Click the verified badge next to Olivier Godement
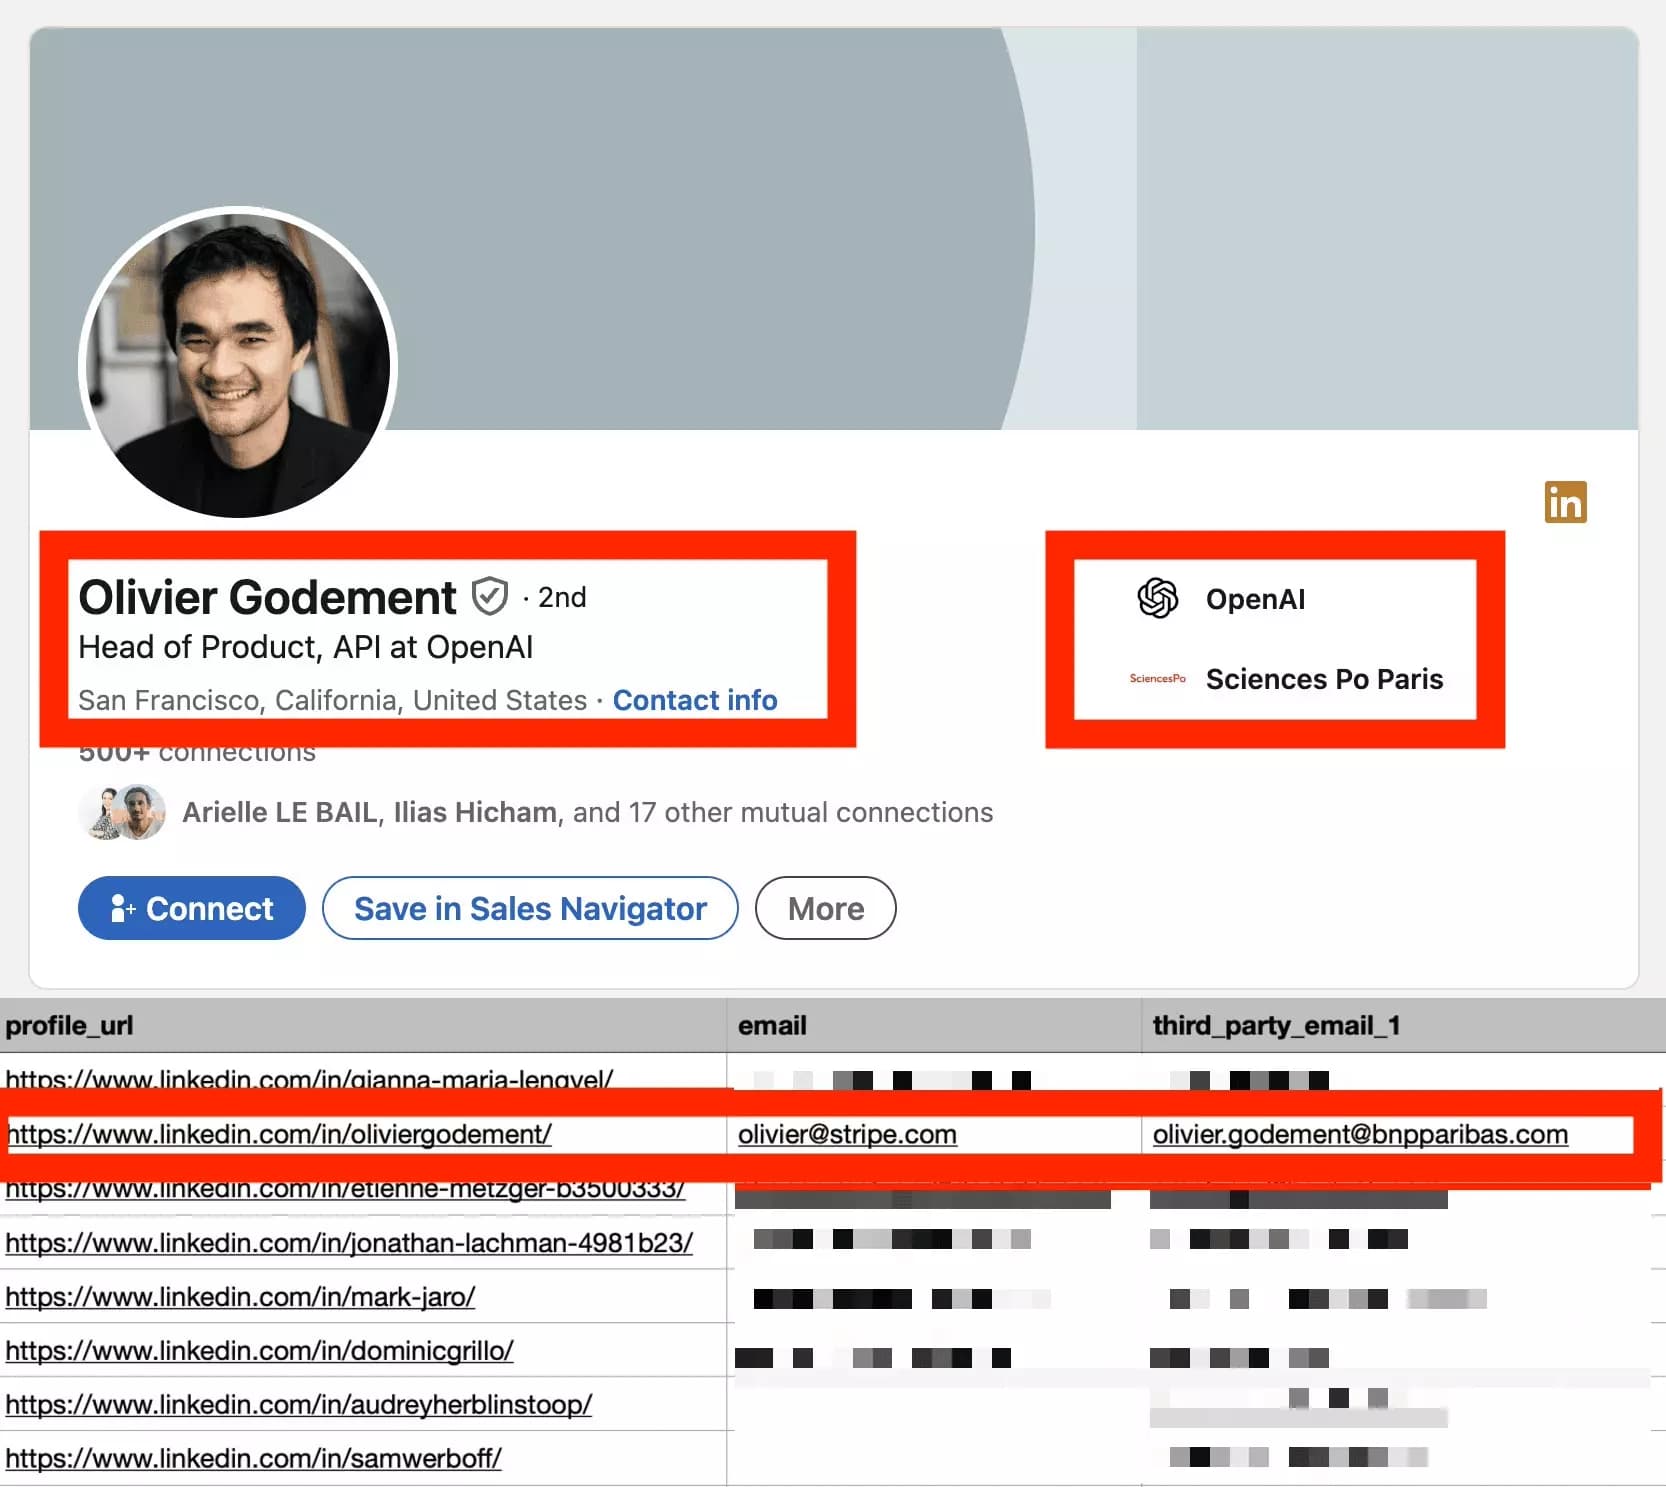The height and width of the screenshot is (1487, 1666). click(x=489, y=596)
